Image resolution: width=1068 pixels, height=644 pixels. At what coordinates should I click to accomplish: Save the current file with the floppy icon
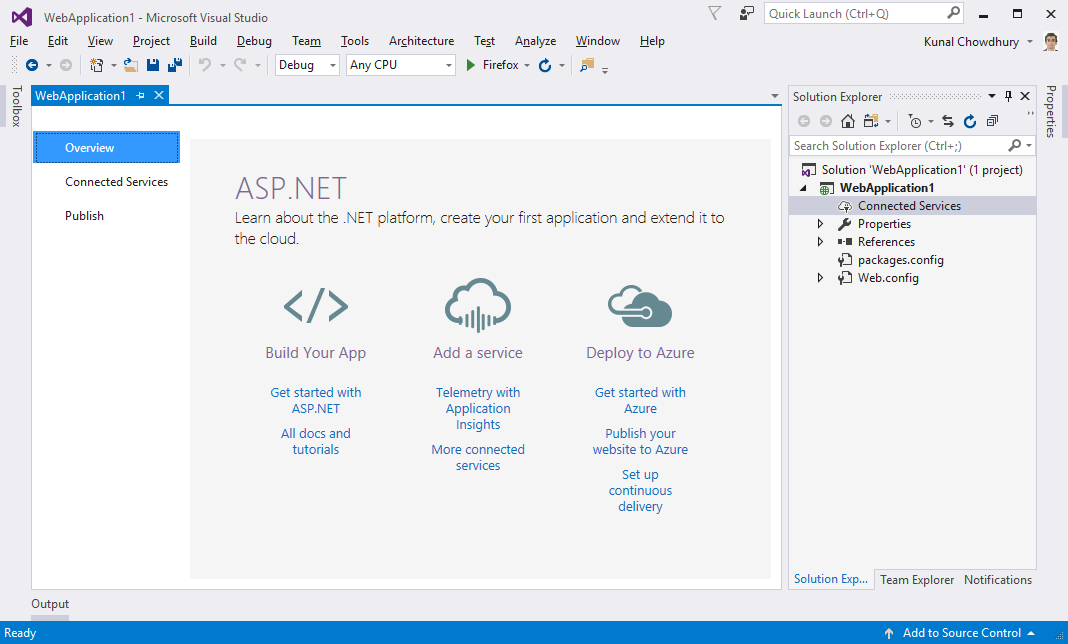tap(153, 65)
